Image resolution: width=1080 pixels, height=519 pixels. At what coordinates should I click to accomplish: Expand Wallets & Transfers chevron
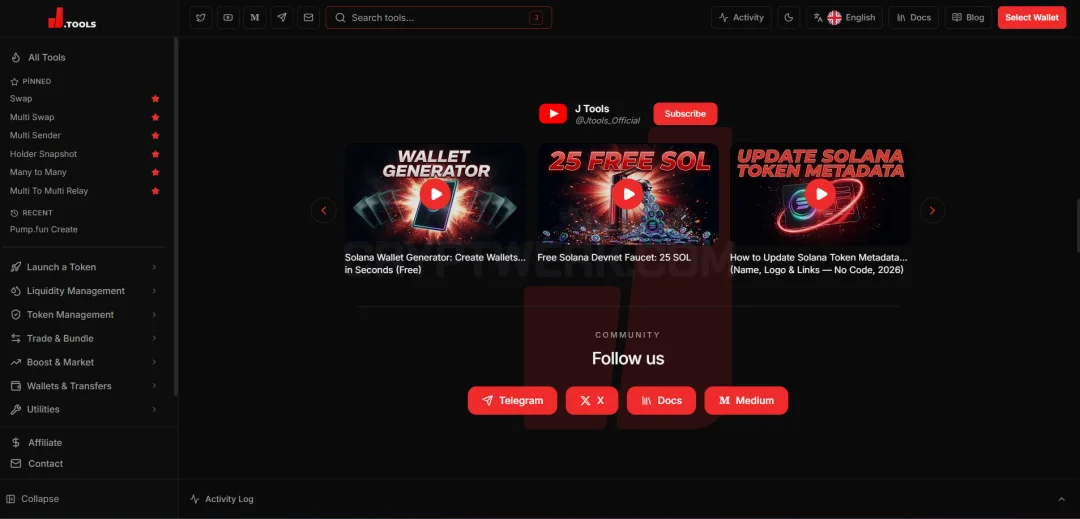(x=154, y=386)
